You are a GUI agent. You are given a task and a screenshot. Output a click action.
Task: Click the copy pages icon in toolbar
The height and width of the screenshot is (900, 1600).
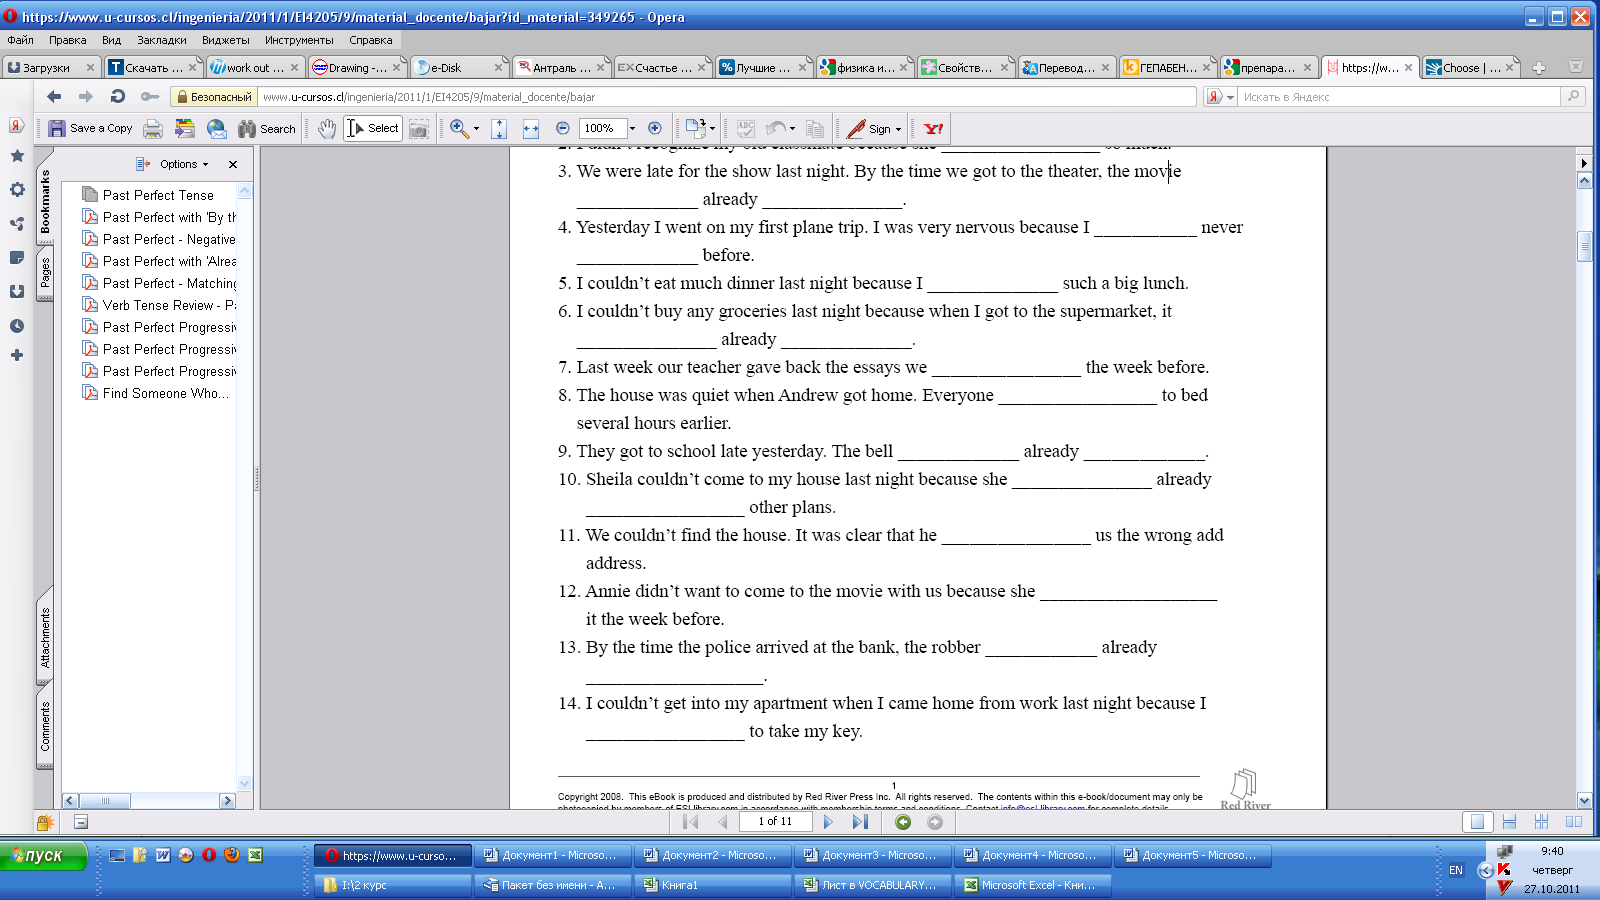[815, 128]
